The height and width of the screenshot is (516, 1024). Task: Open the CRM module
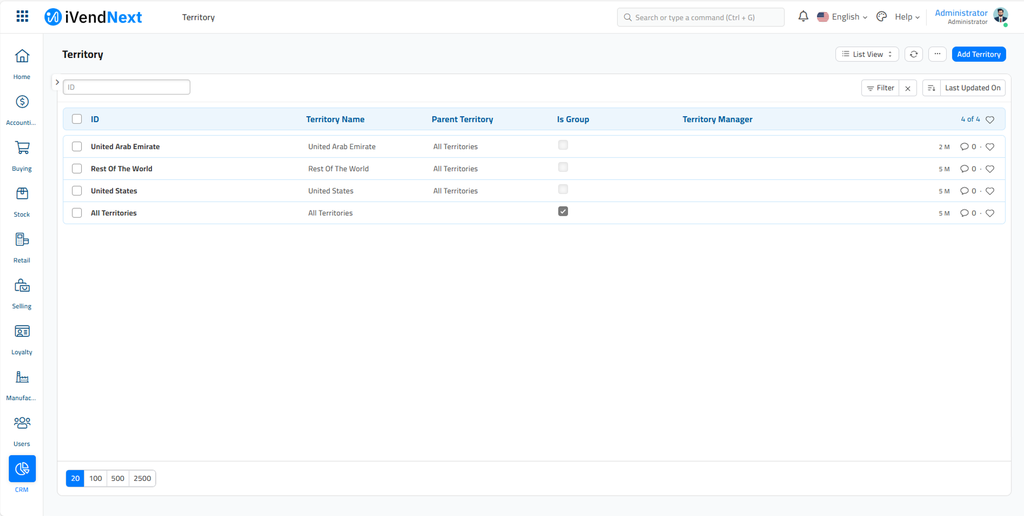(x=22, y=475)
